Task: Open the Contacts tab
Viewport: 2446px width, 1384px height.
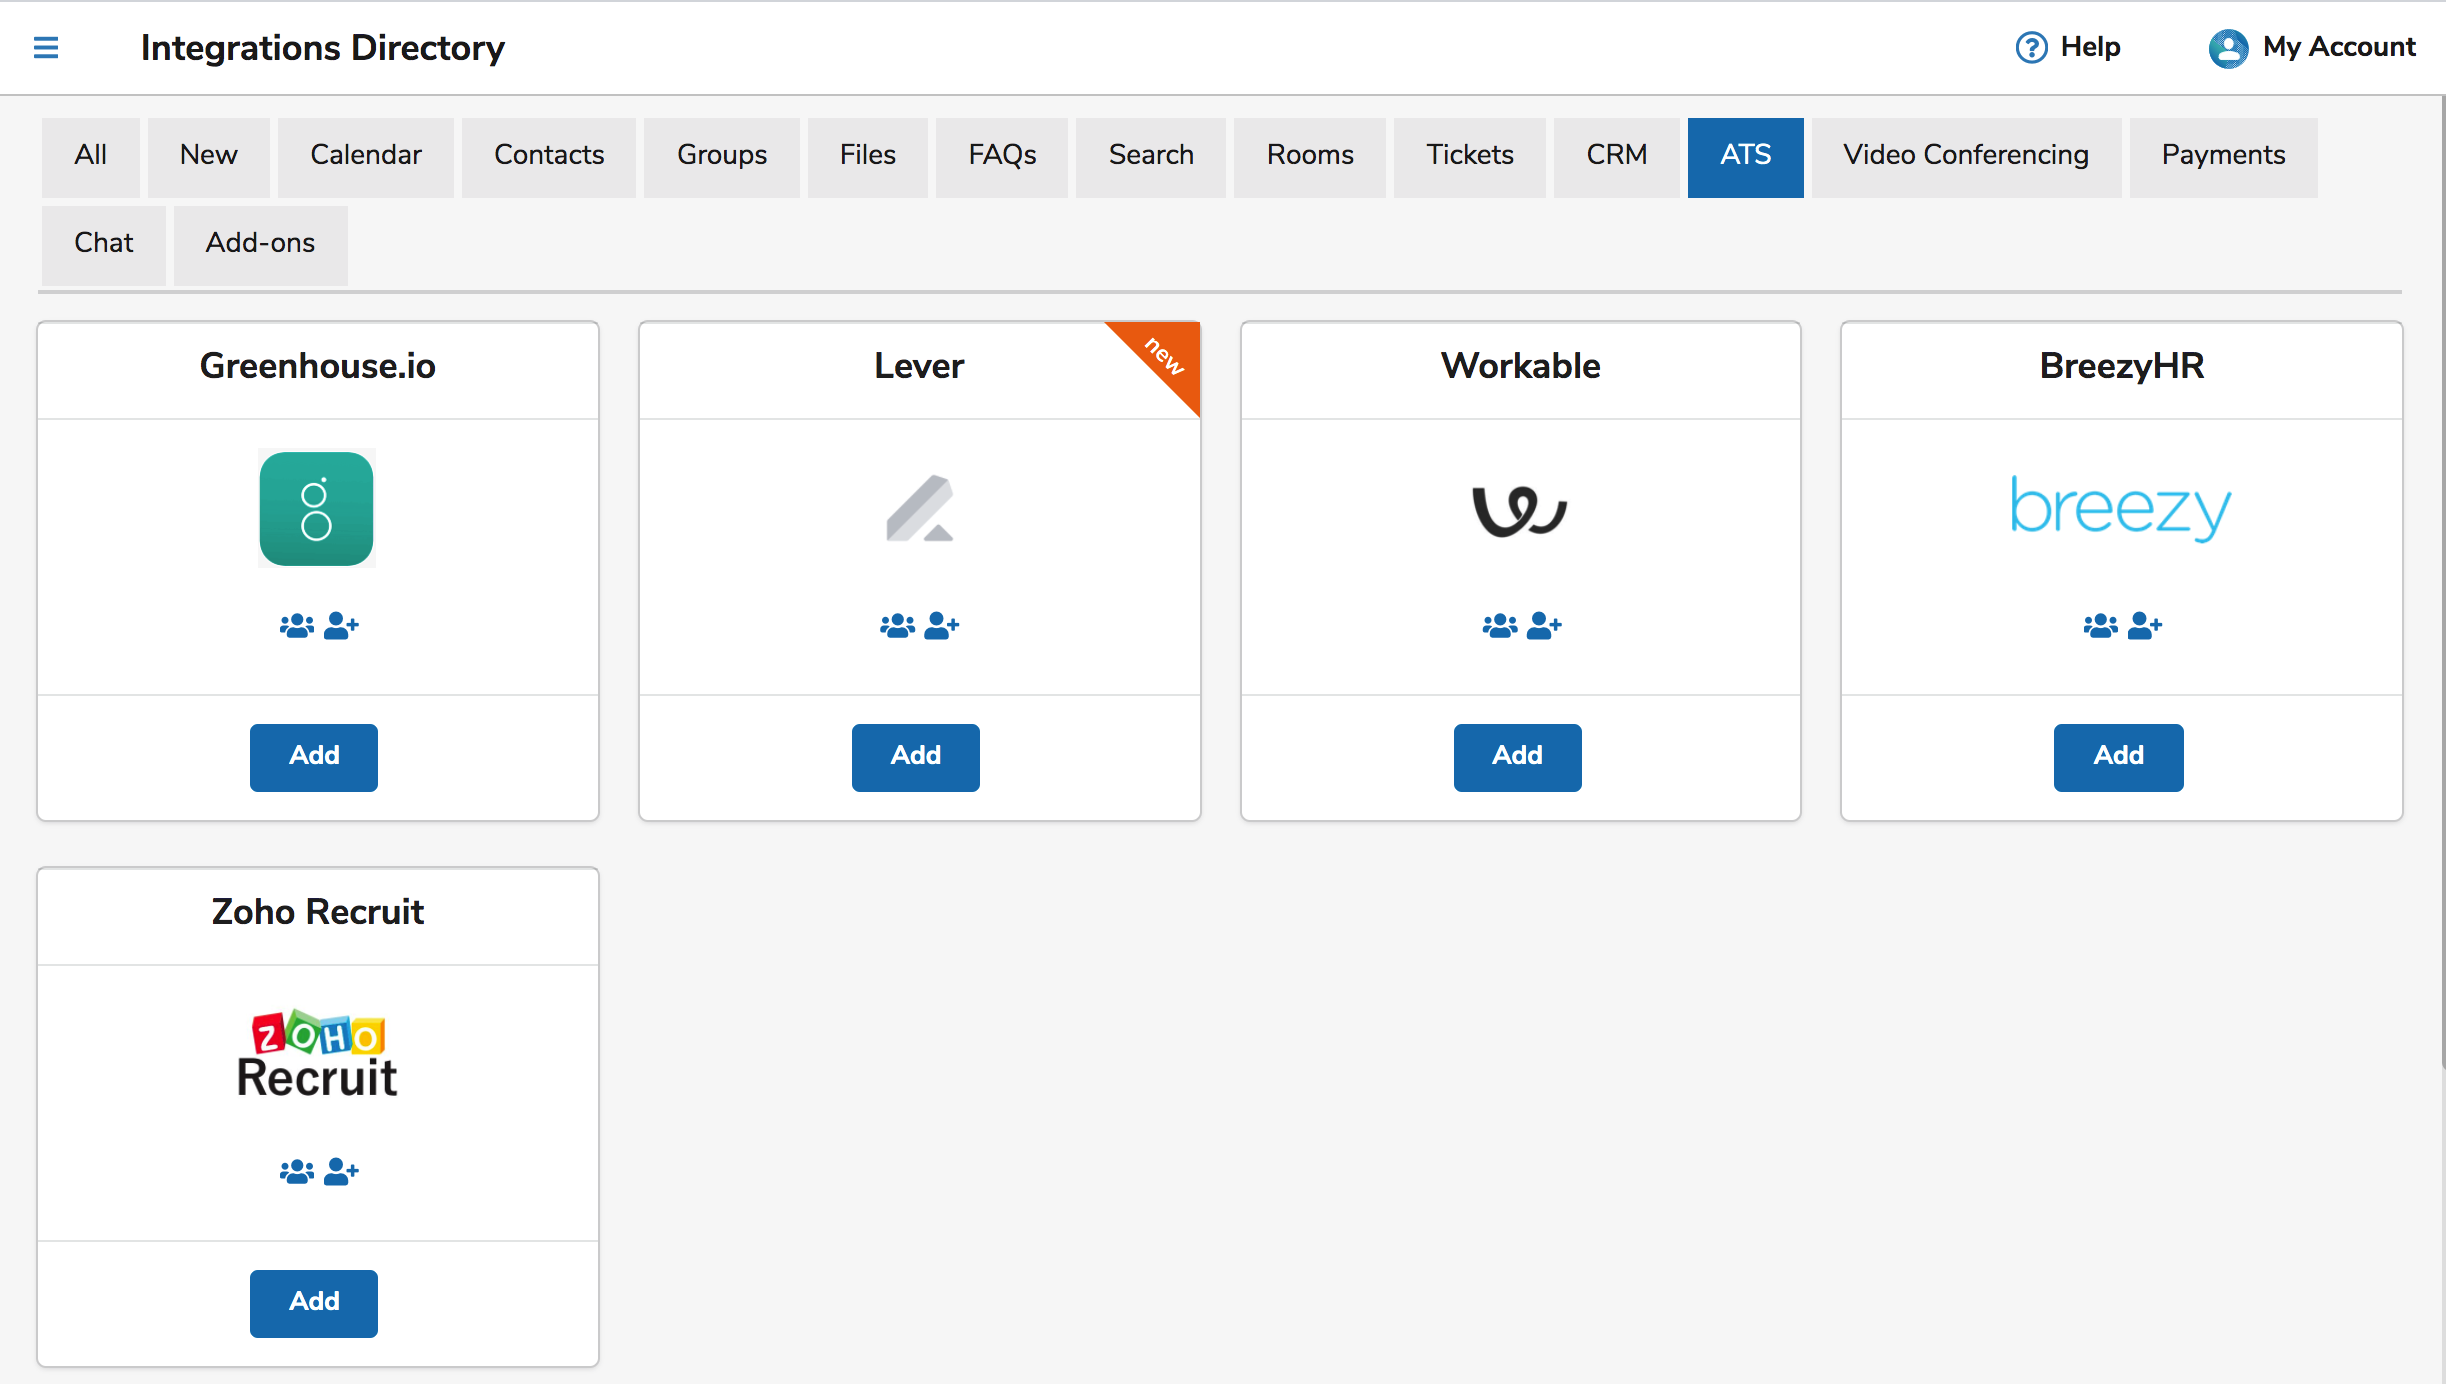Action: coord(549,156)
